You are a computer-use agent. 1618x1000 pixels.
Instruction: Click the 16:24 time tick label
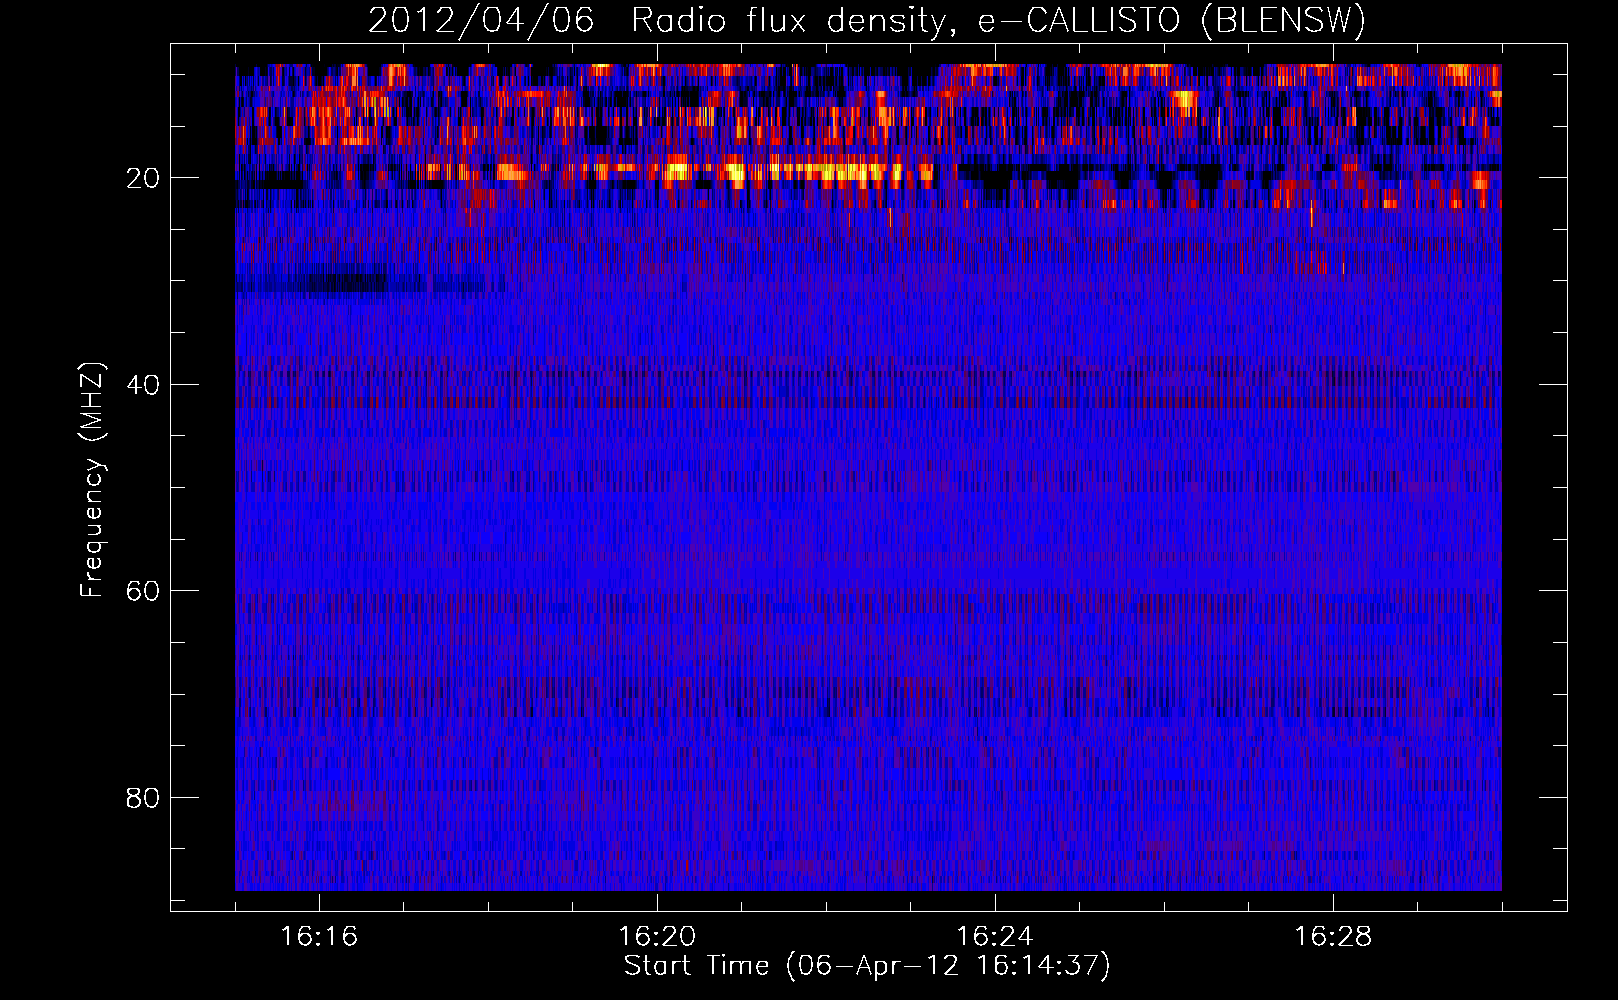pyautogui.click(x=995, y=937)
